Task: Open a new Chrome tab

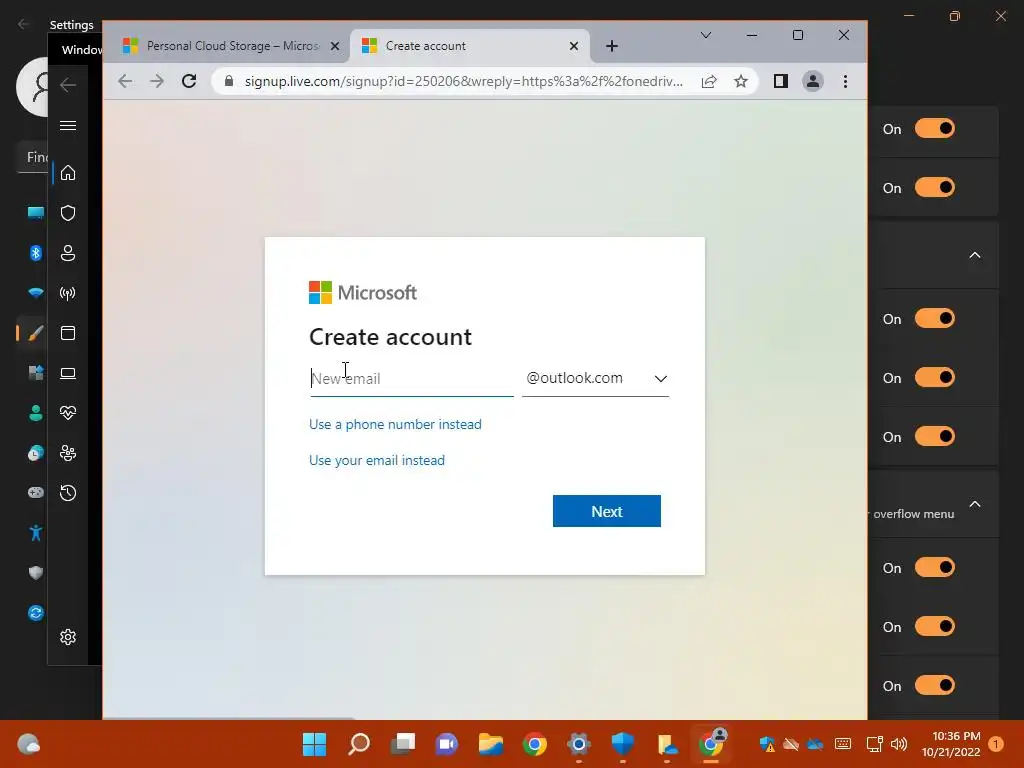Action: click(611, 46)
